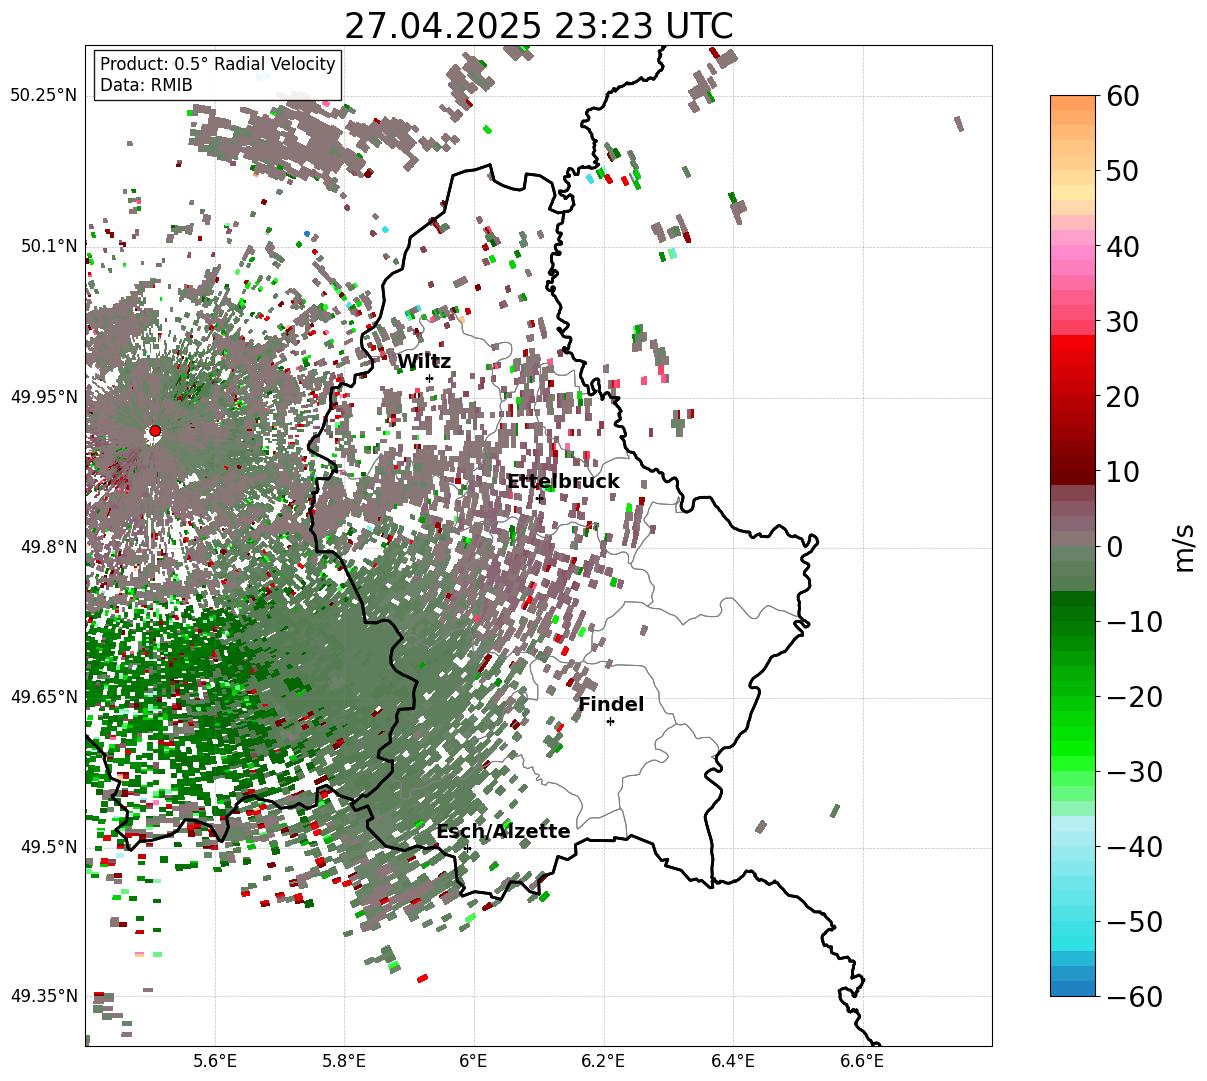Image resolution: width=1207 pixels, height=1081 pixels.
Task: Click the cyan colorbar segment near −50
Action: (x=1073, y=928)
